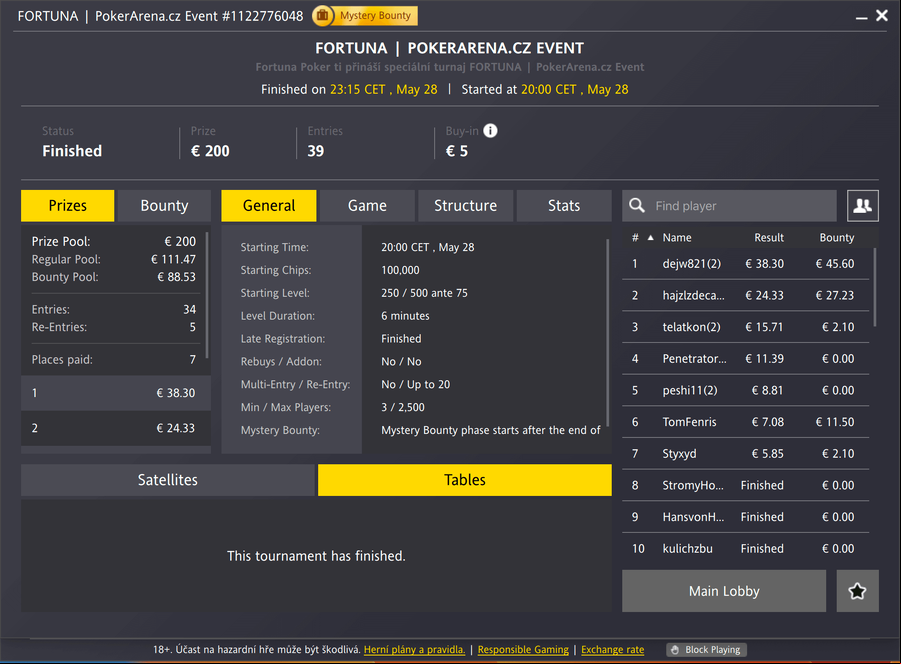Sort by the Bounty column header

coord(837,238)
